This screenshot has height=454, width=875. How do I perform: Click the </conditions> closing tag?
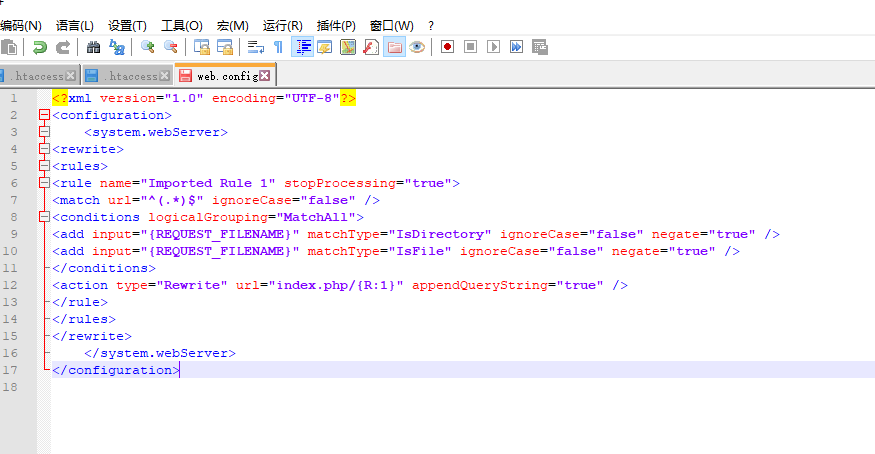pyautogui.click(x=104, y=268)
